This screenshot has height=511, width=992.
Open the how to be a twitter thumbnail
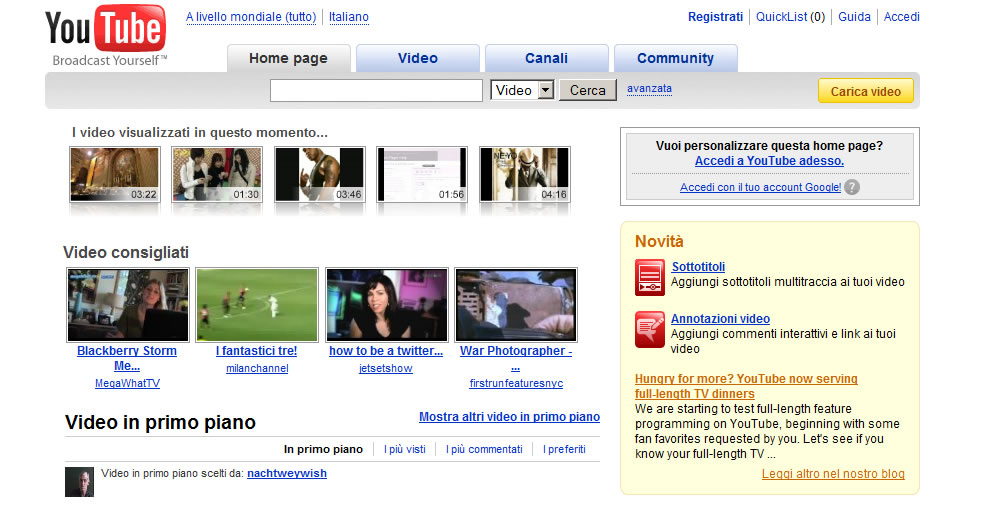(x=387, y=305)
